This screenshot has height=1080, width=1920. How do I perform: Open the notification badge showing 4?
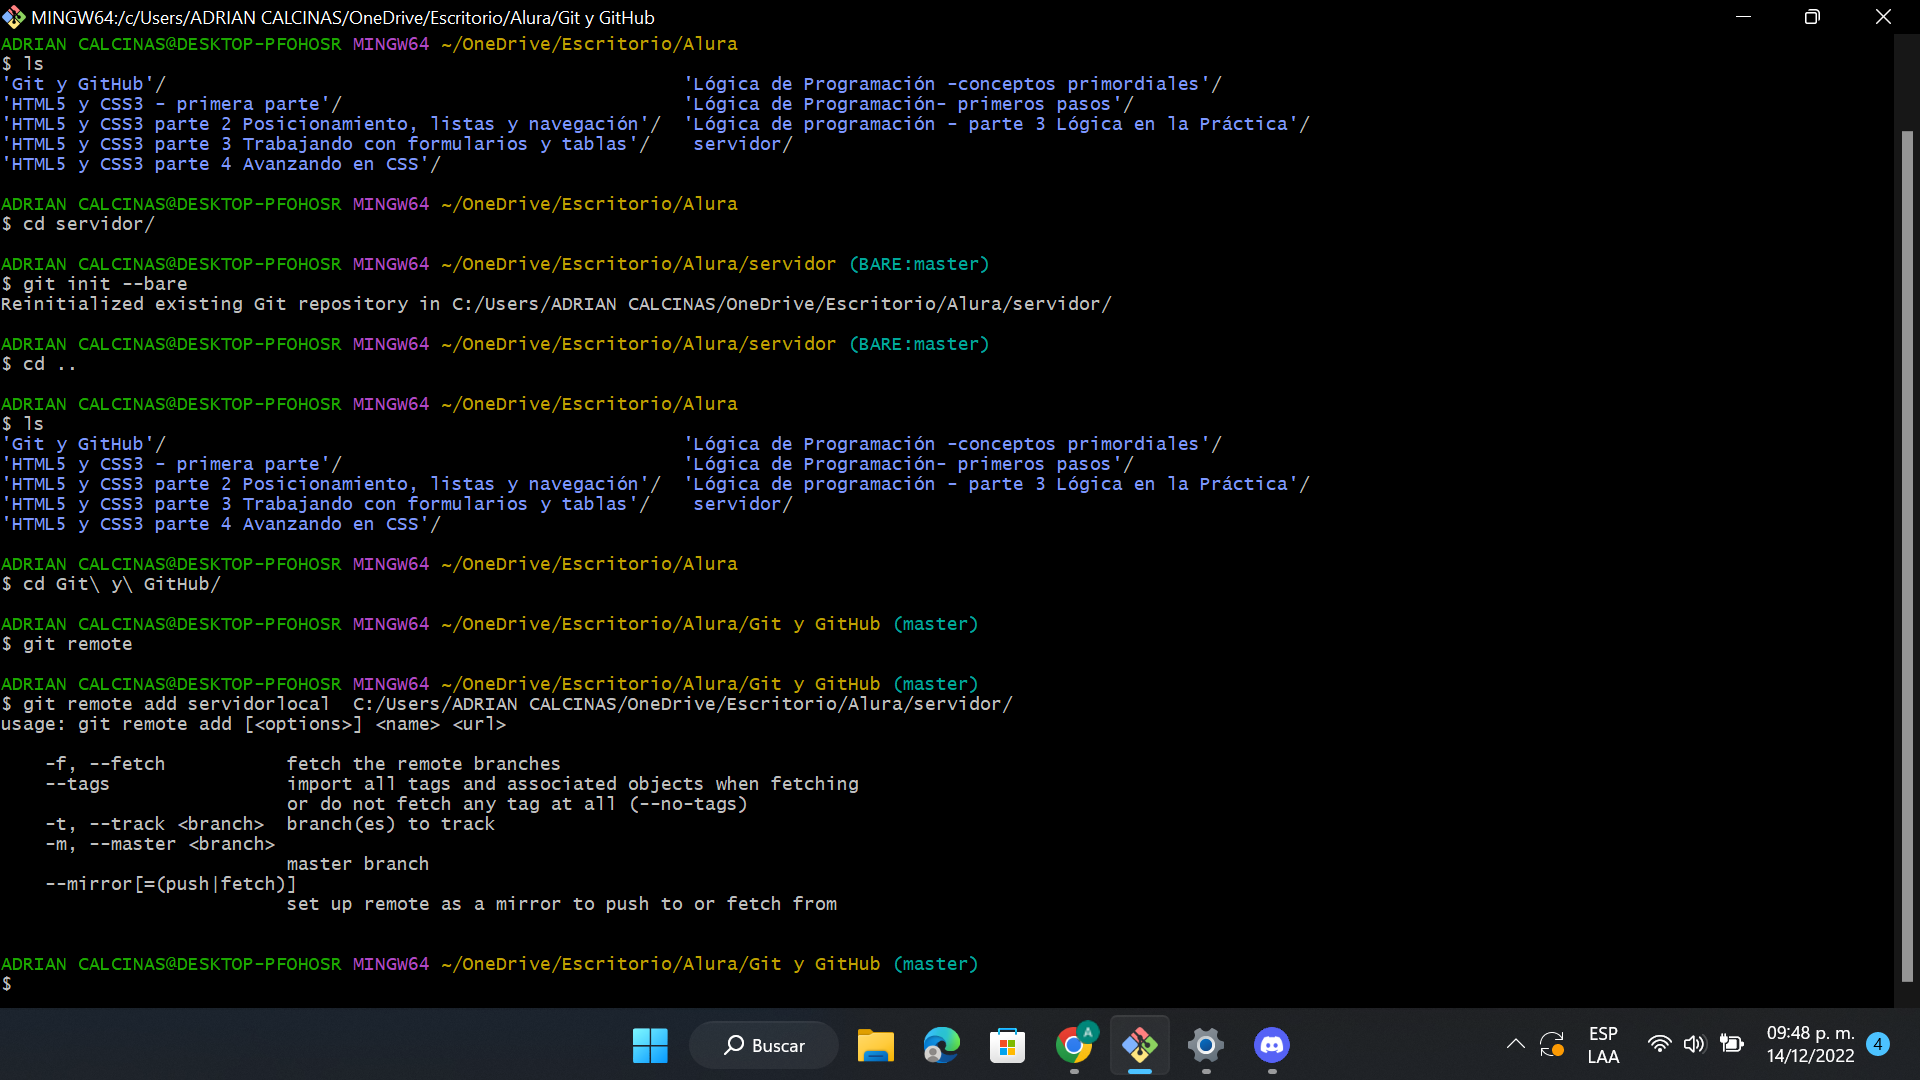(1878, 1044)
